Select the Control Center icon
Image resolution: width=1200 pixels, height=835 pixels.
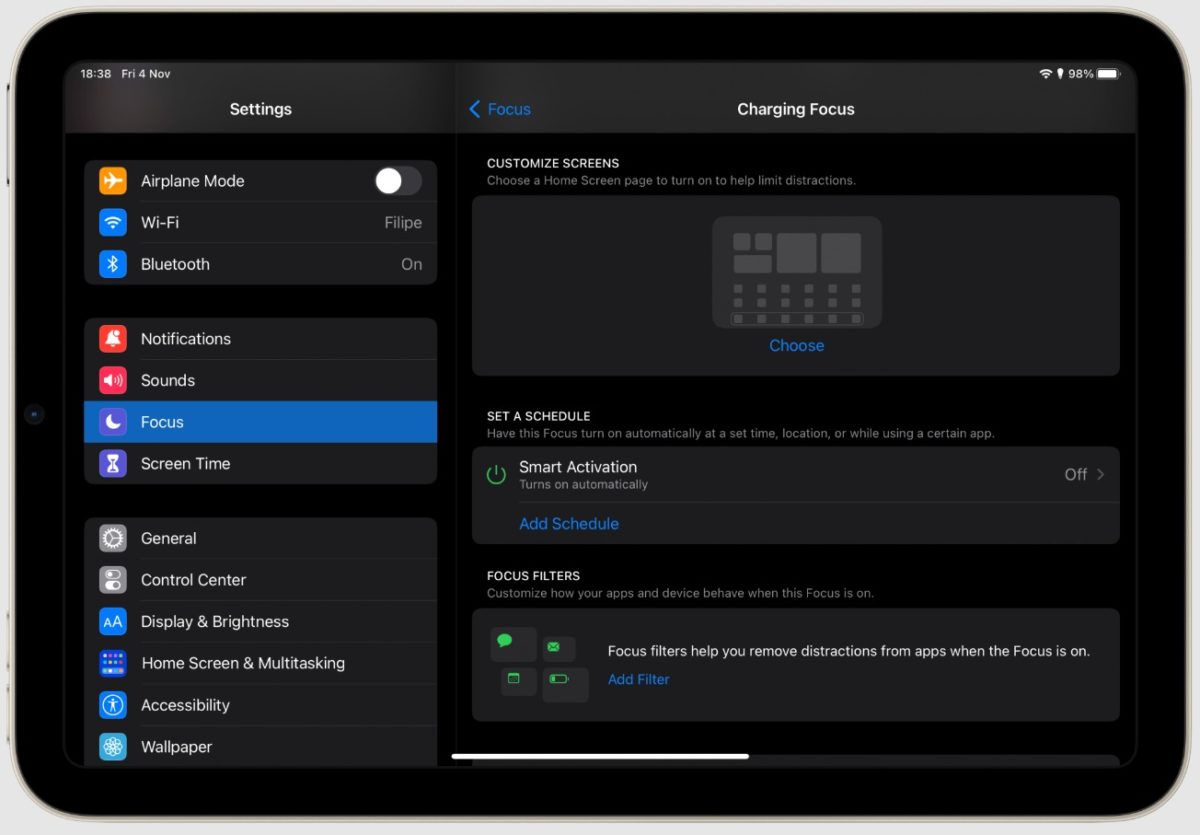[113, 580]
